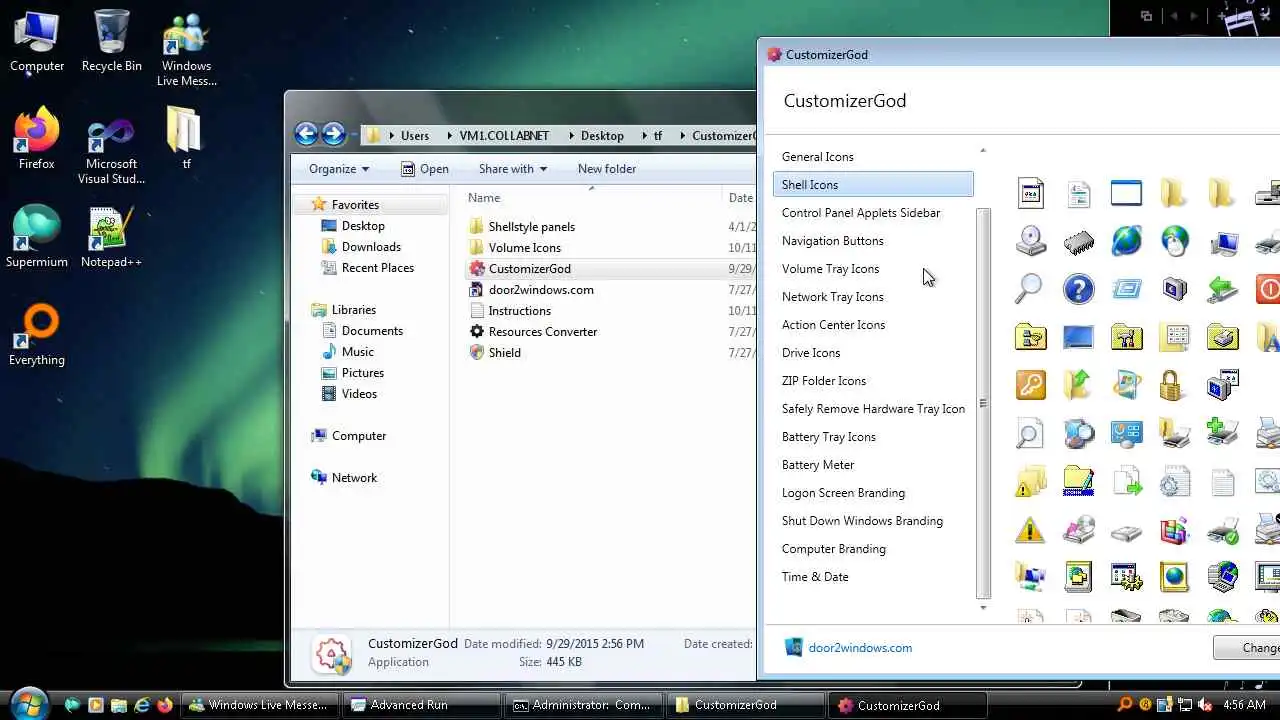1280x720 pixels.
Task: Open Recycle Bin on desktop
Action: pyautogui.click(x=112, y=41)
